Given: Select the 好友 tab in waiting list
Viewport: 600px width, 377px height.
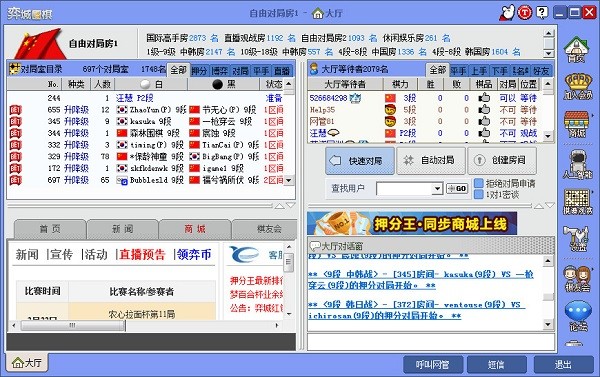Looking at the screenshot, I should [541, 71].
